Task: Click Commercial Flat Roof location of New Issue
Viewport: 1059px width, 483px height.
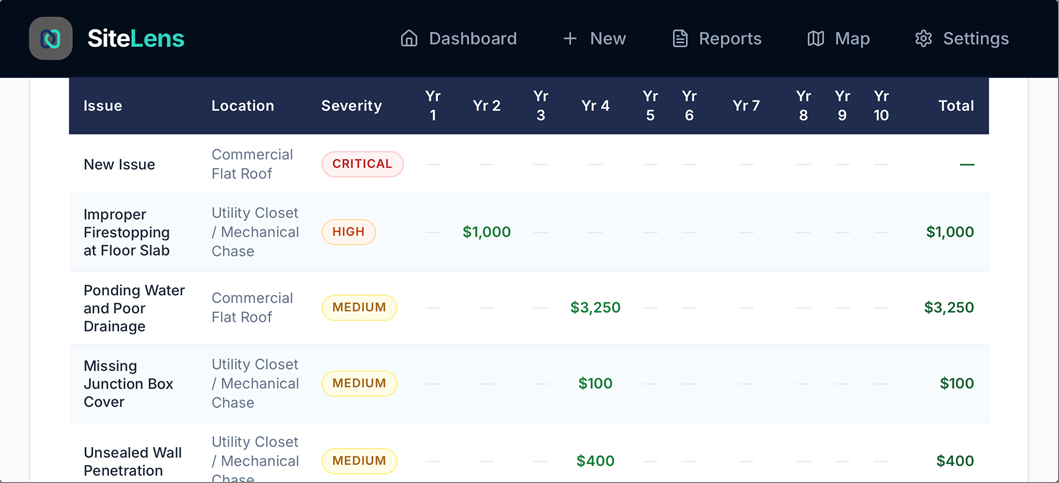Action: (252, 164)
